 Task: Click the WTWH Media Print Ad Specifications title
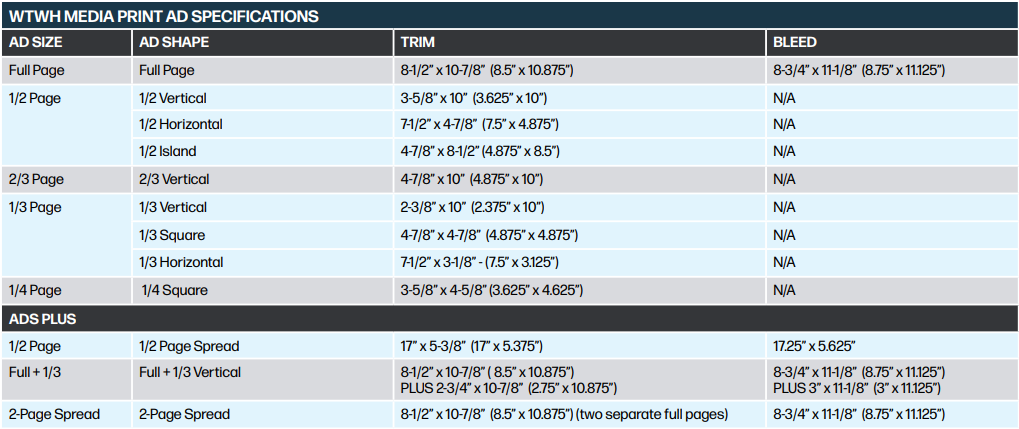tap(164, 16)
